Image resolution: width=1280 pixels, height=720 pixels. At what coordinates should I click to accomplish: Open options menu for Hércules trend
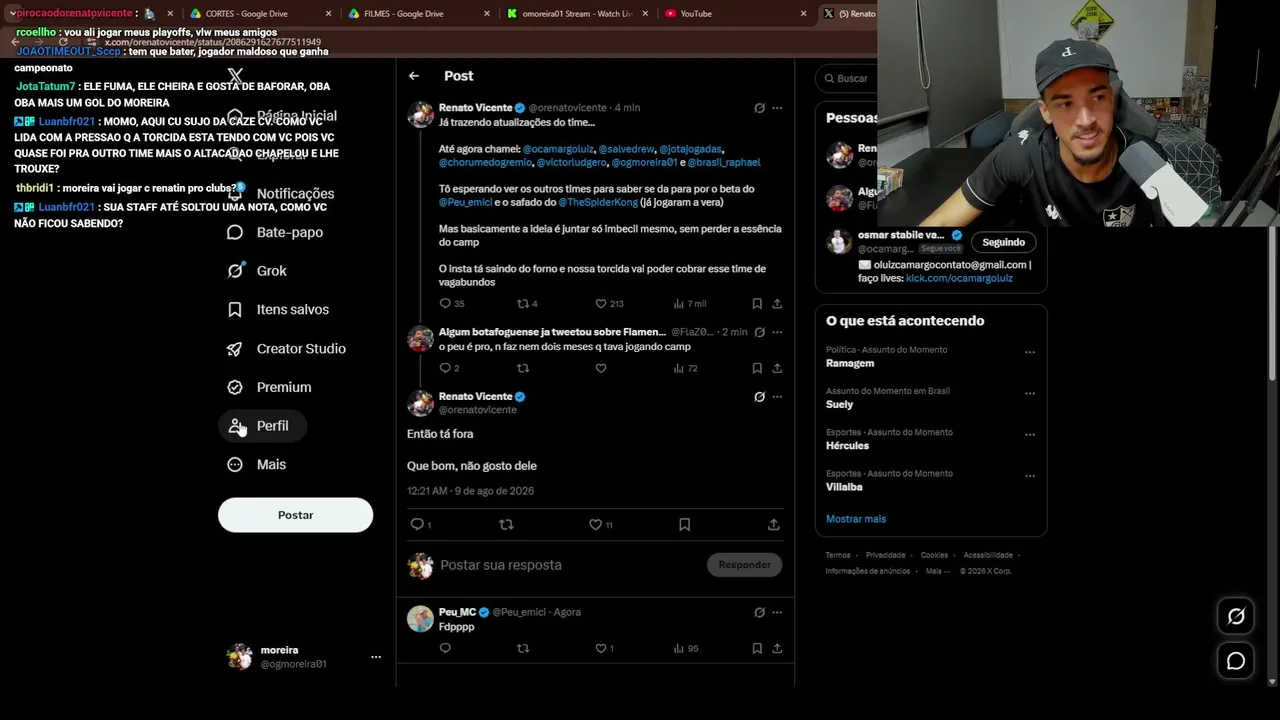1030,435
